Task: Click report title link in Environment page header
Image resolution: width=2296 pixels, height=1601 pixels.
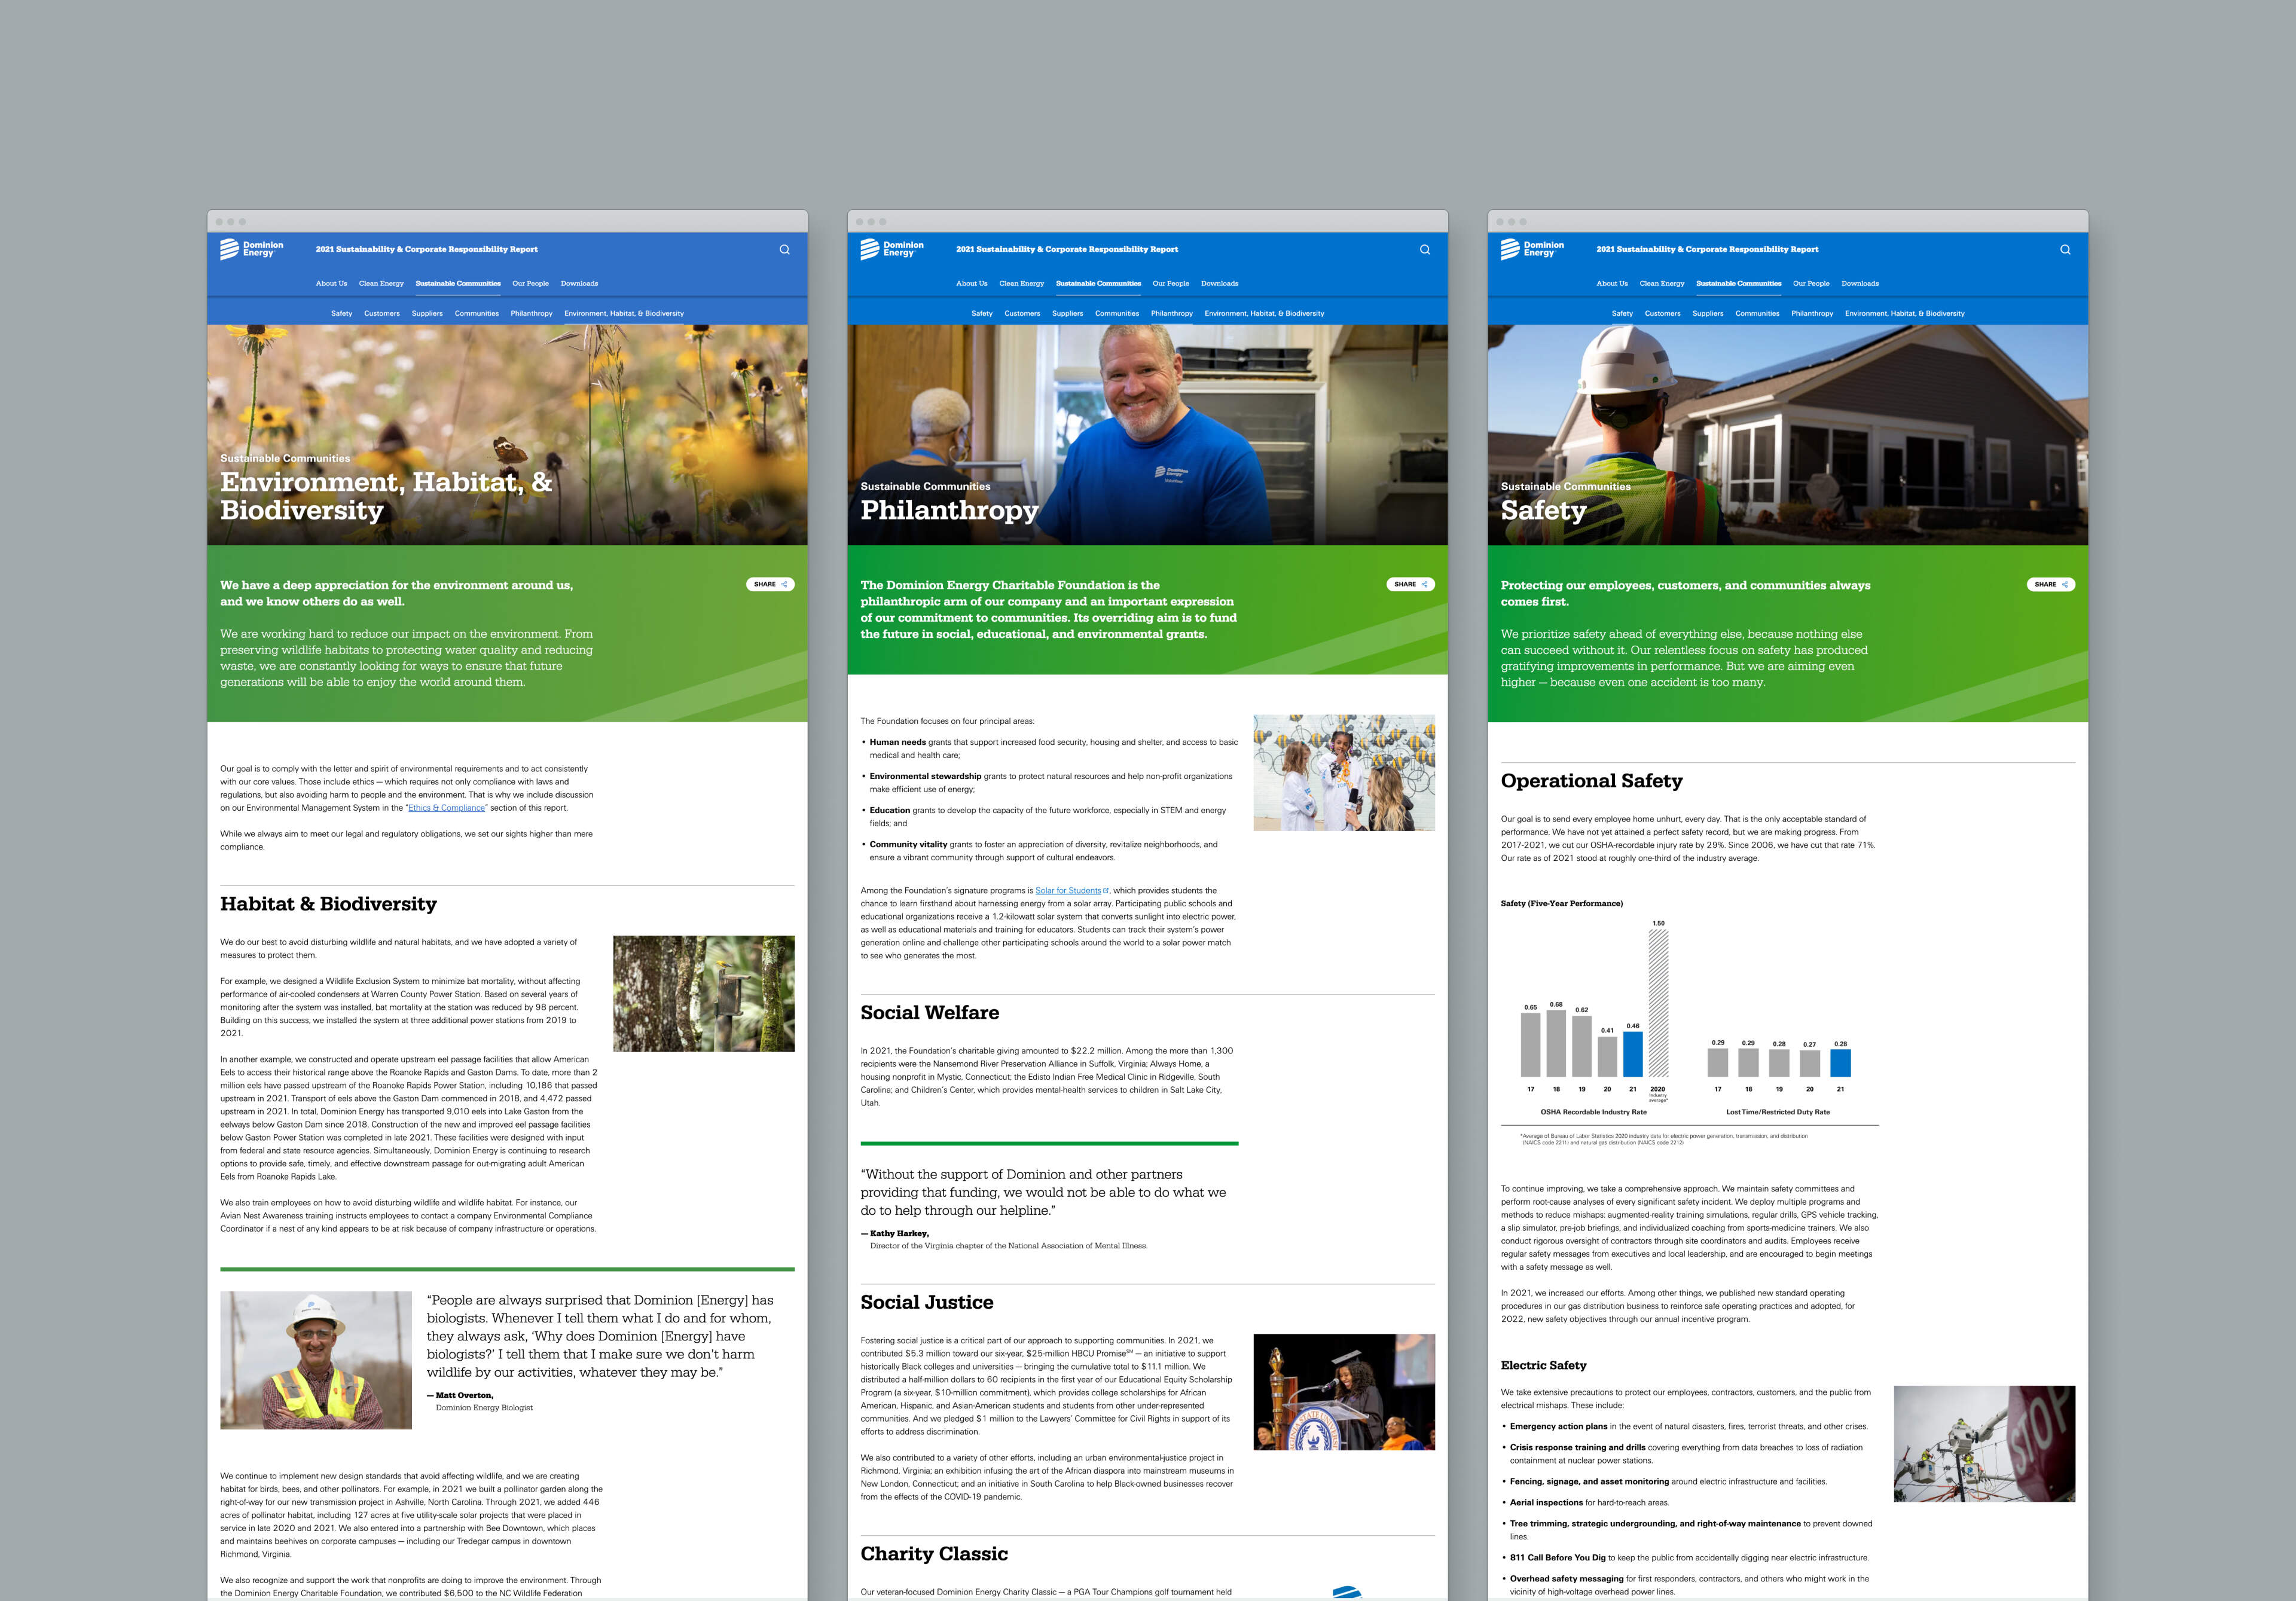Action: 426,249
